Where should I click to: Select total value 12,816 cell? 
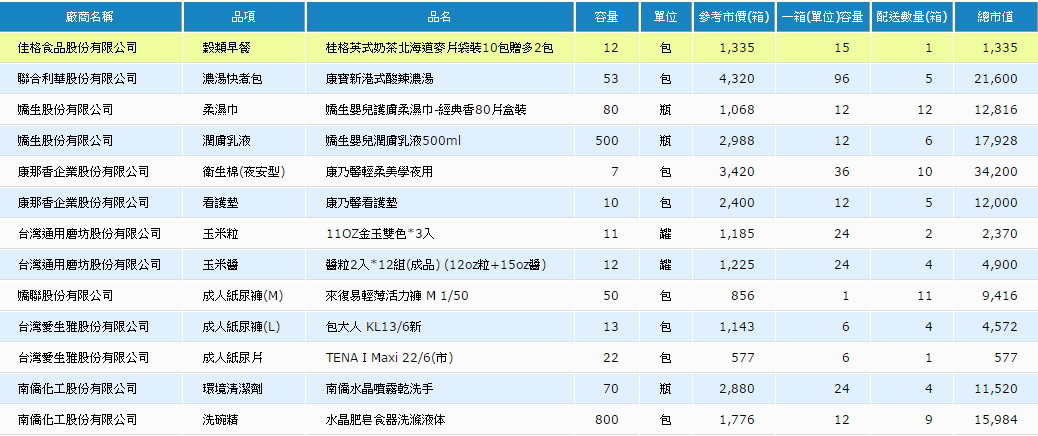(x=996, y=110)
